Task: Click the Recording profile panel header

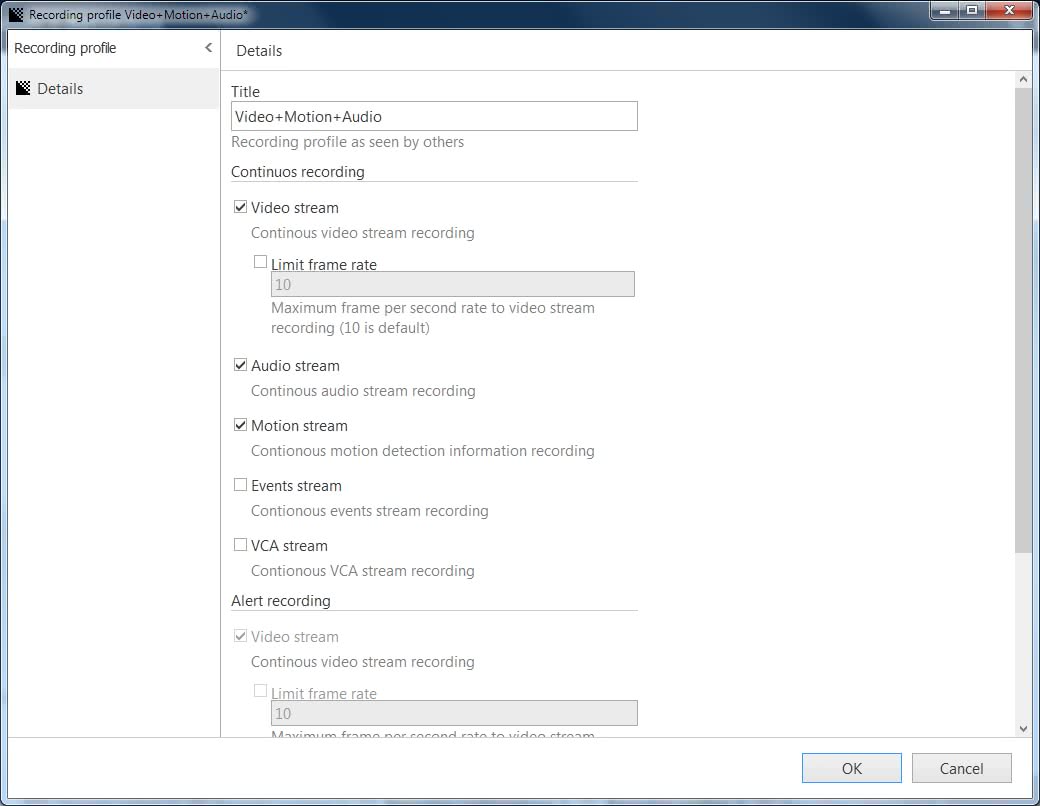Action: point(66,47)
